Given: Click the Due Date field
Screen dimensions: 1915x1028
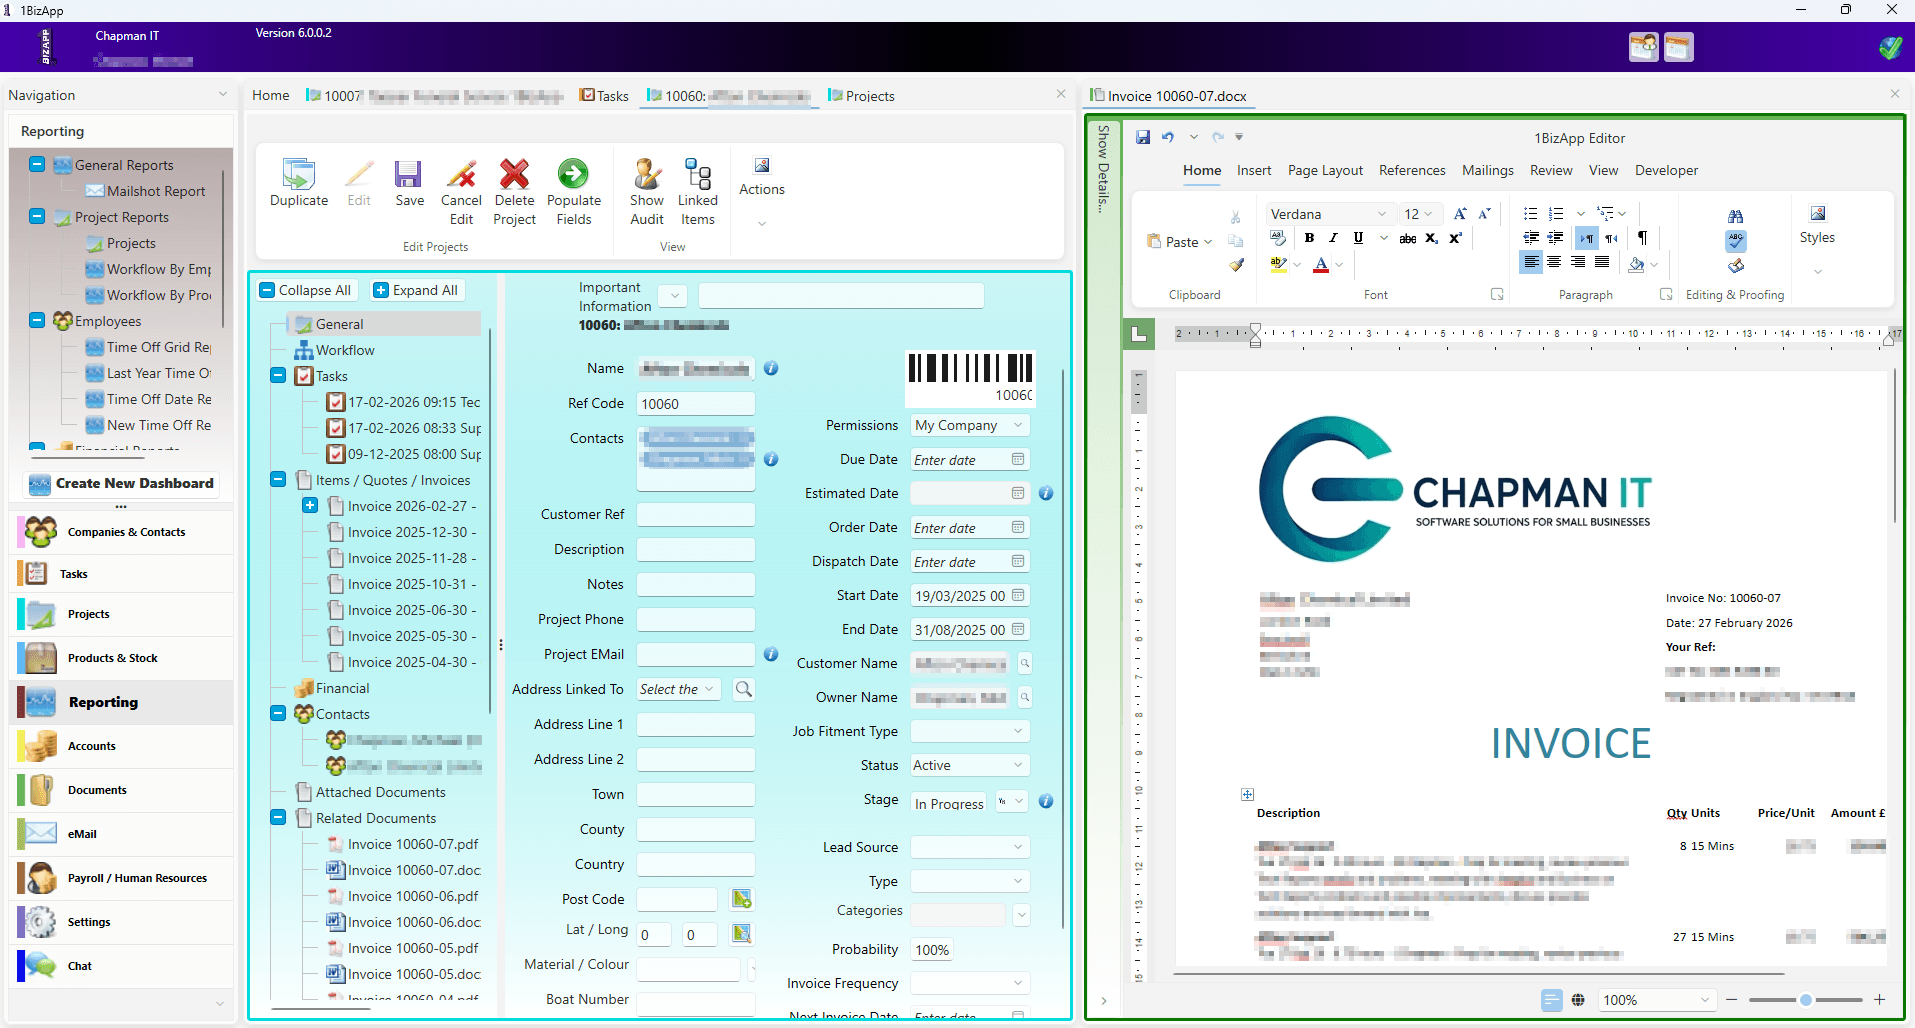Looking at the screenshot, I should 969,459.
